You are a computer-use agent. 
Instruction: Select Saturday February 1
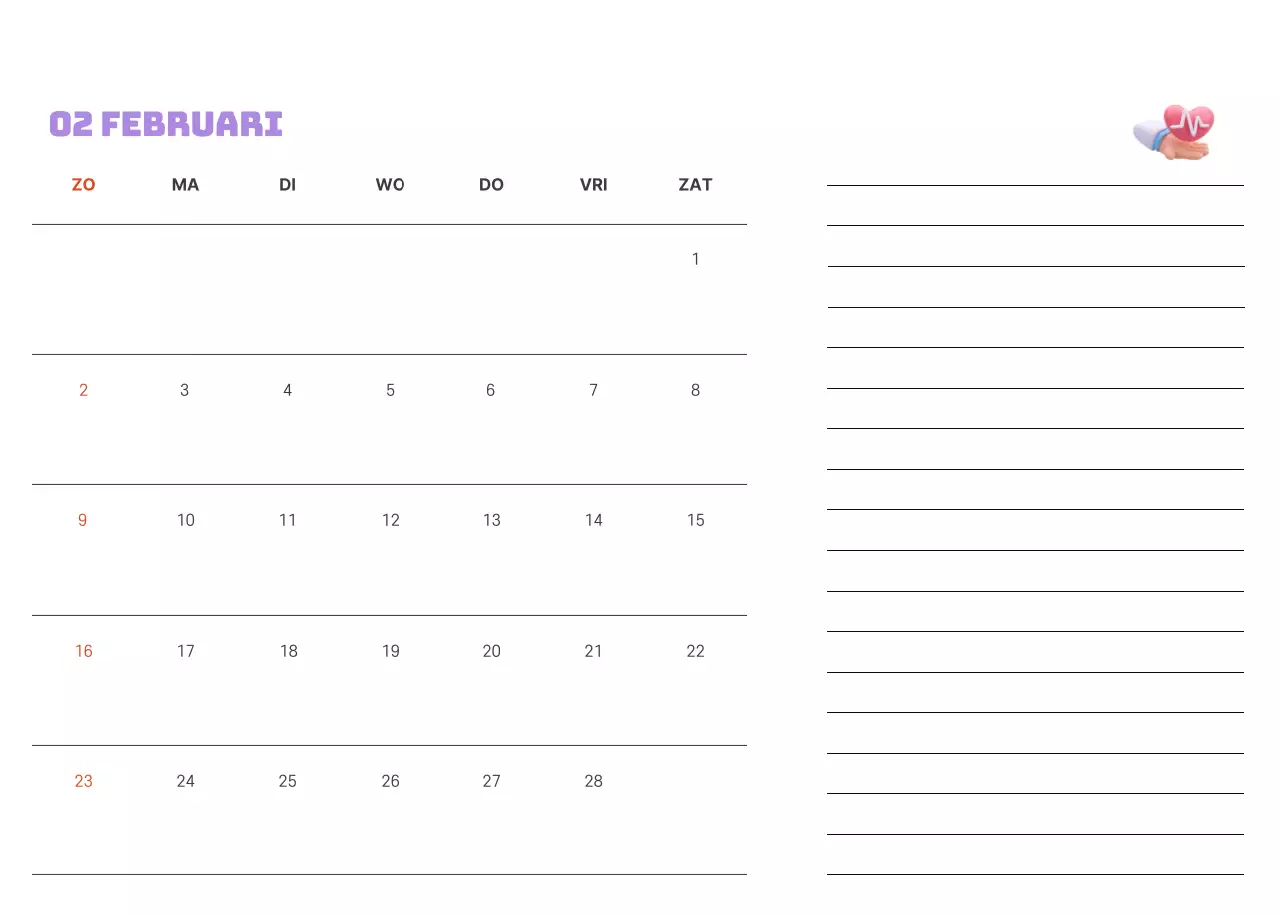[696, 259]
